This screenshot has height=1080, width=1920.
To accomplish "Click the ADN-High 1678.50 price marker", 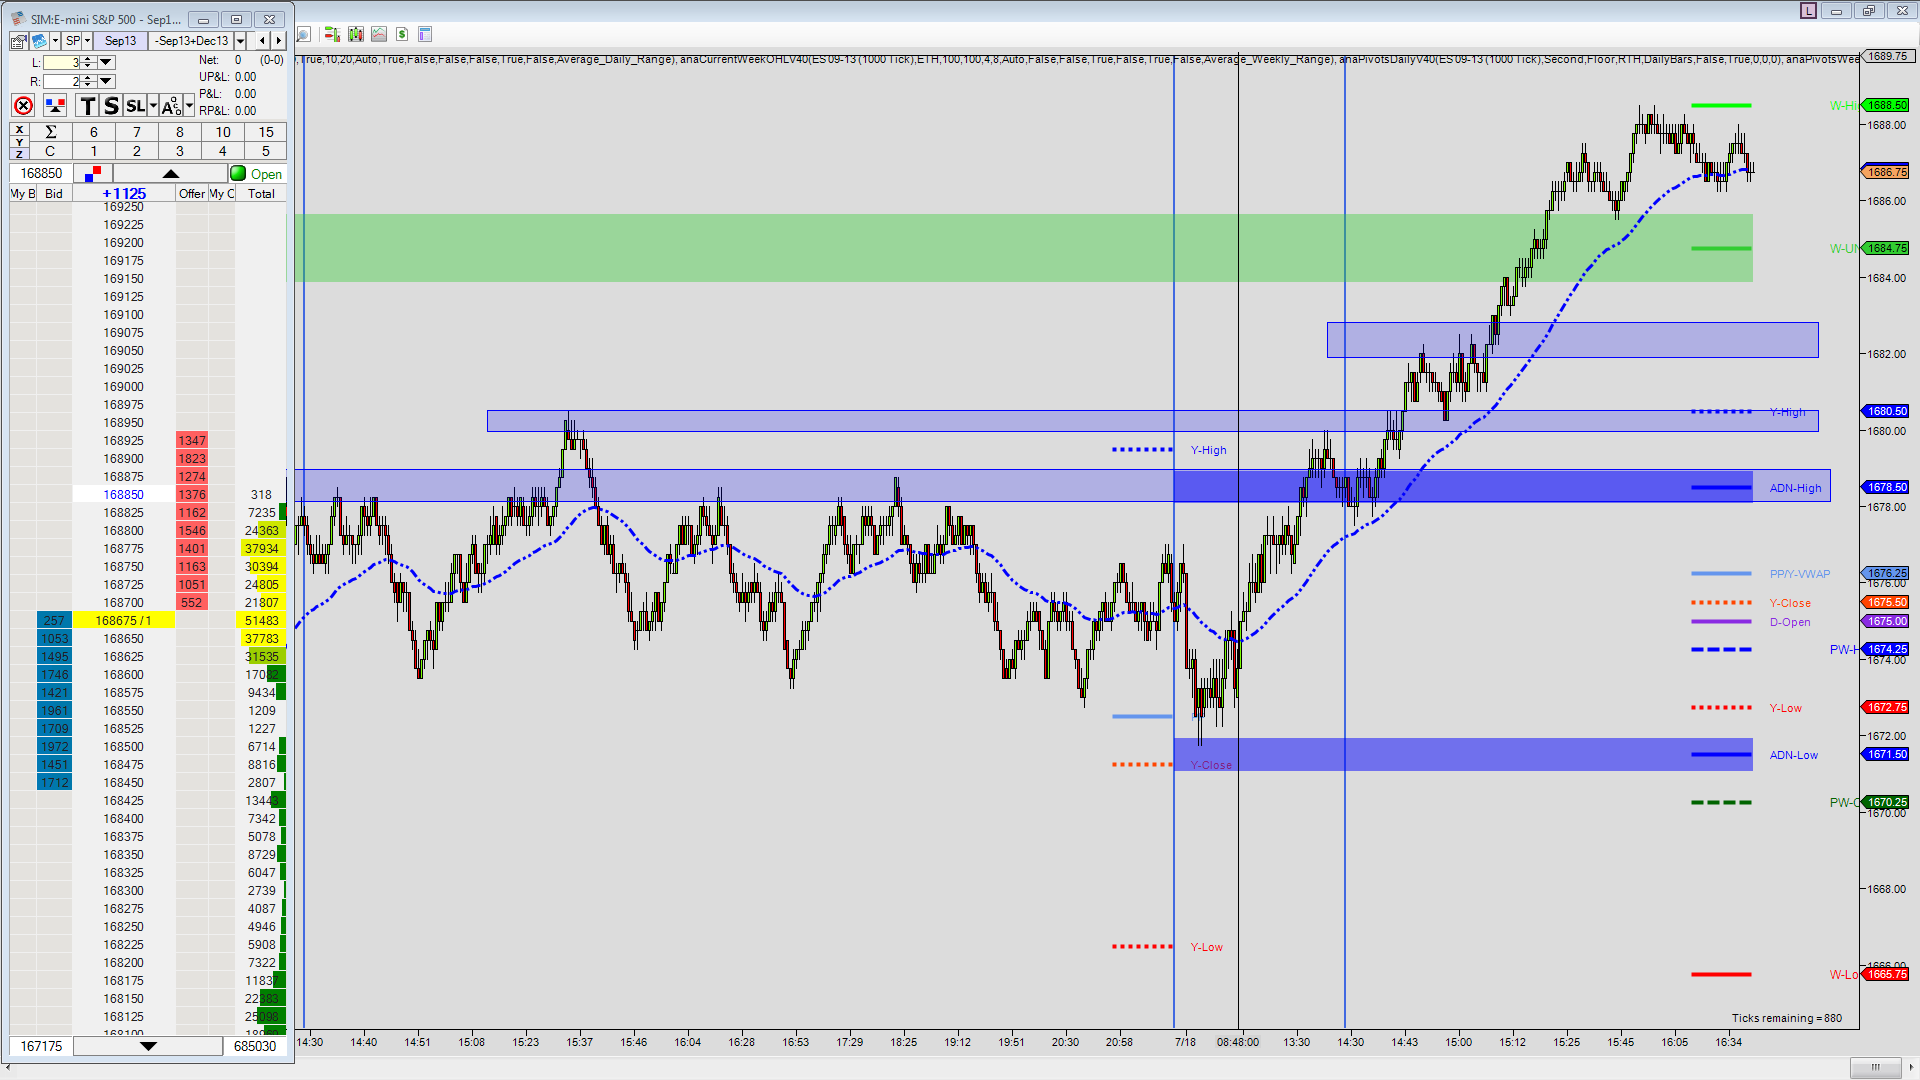I will (1886, 488).
